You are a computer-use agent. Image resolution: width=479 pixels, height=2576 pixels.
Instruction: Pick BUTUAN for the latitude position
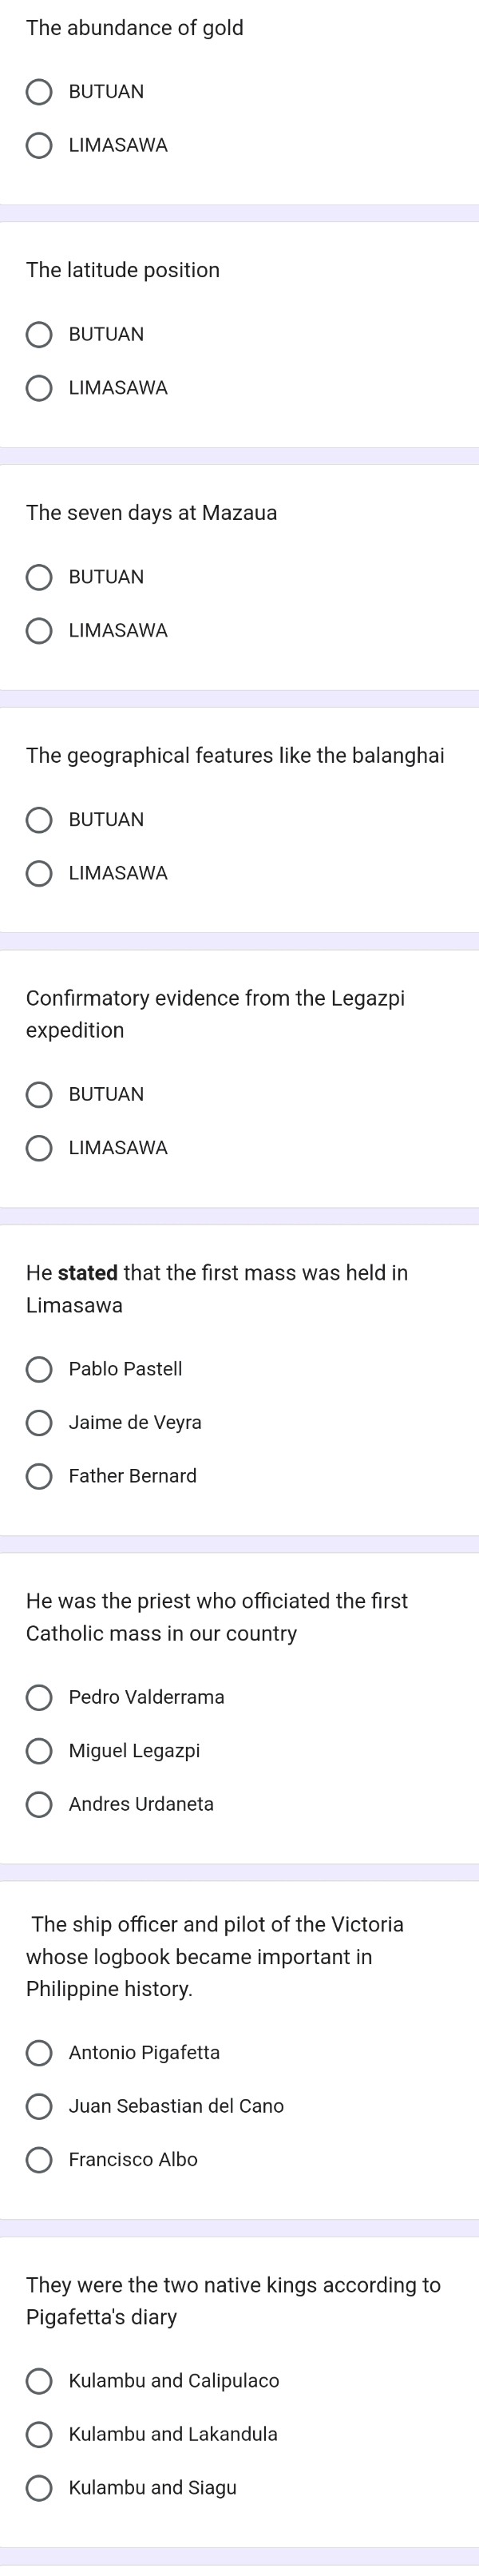click(39, 335)
